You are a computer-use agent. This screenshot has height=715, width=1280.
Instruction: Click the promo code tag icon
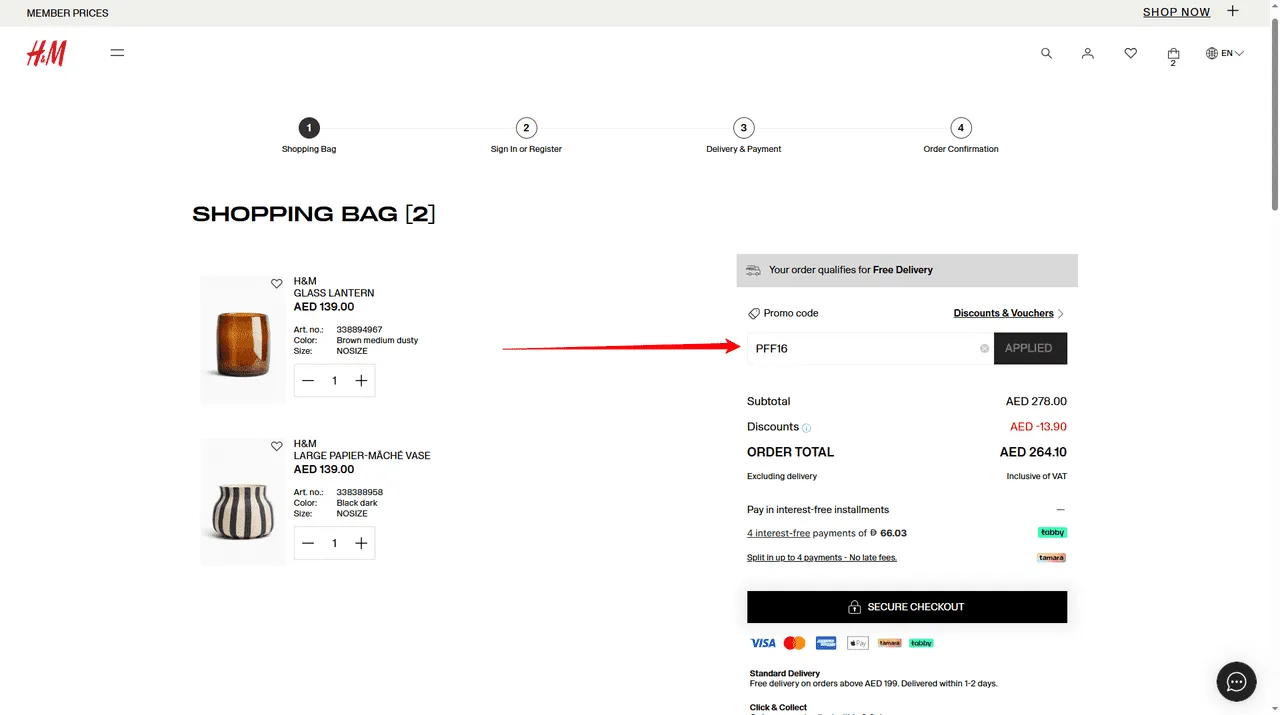click(x=754, y=313)
